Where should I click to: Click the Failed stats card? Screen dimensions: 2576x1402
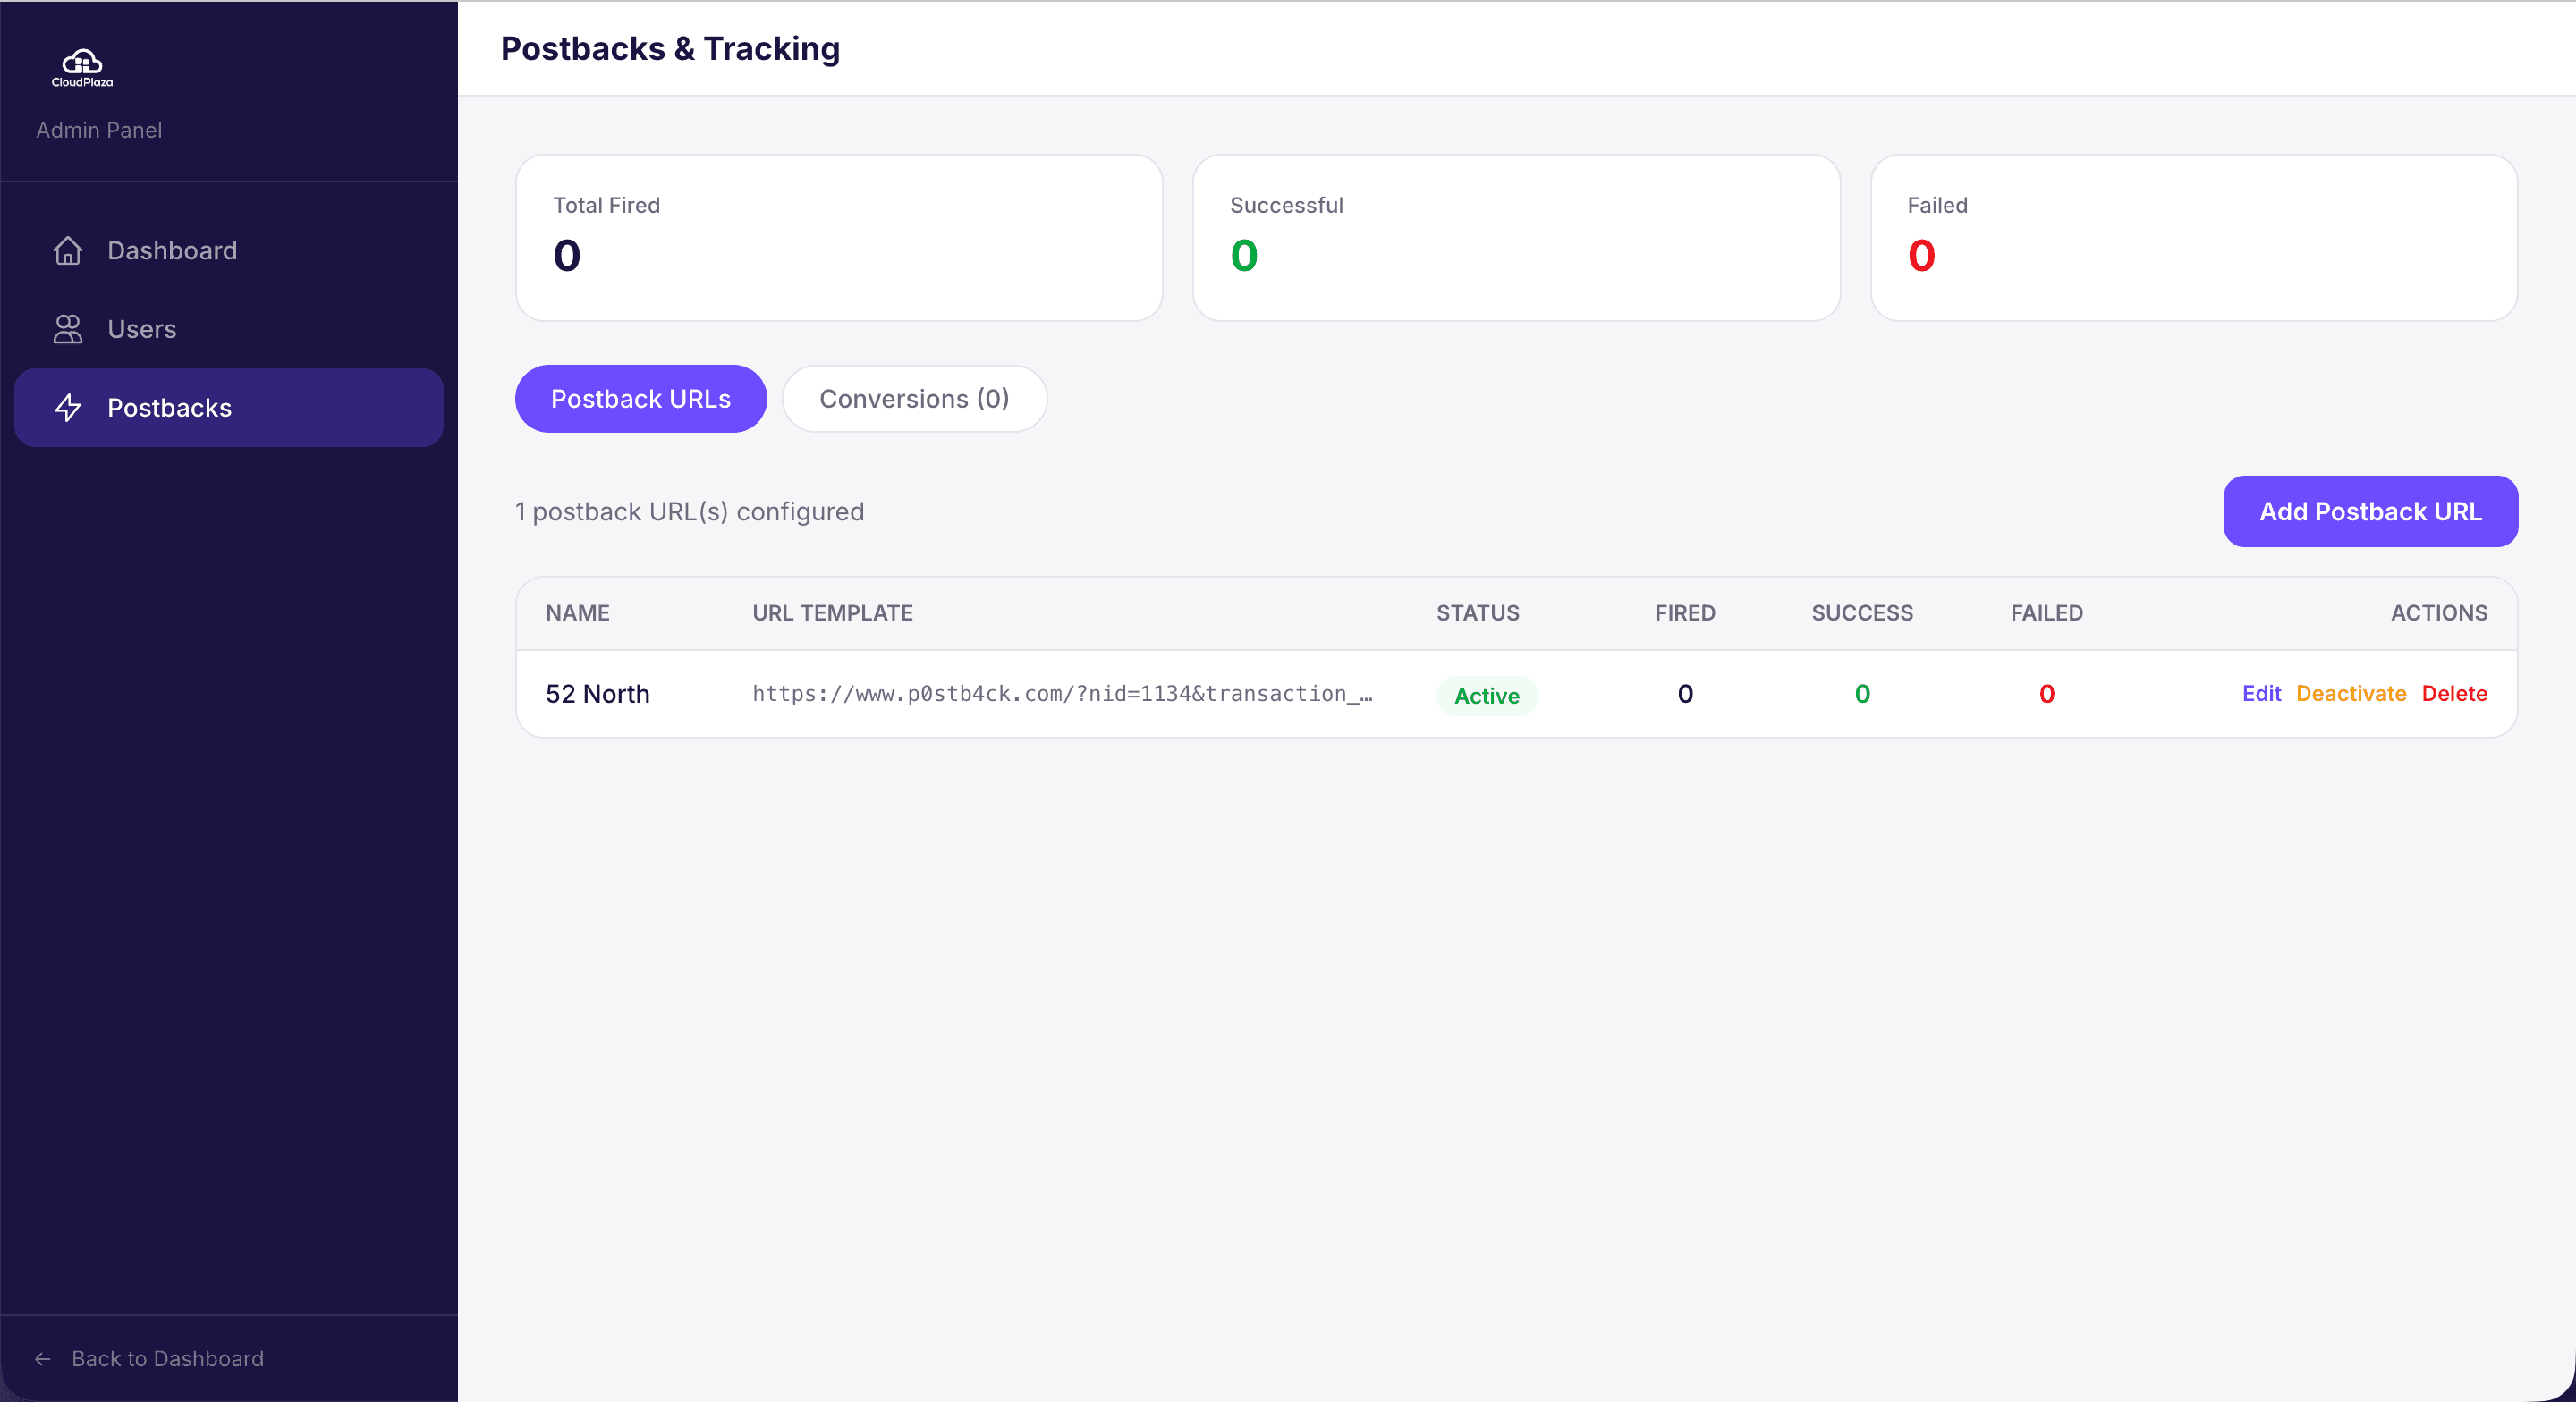[x=2193, y=238]
